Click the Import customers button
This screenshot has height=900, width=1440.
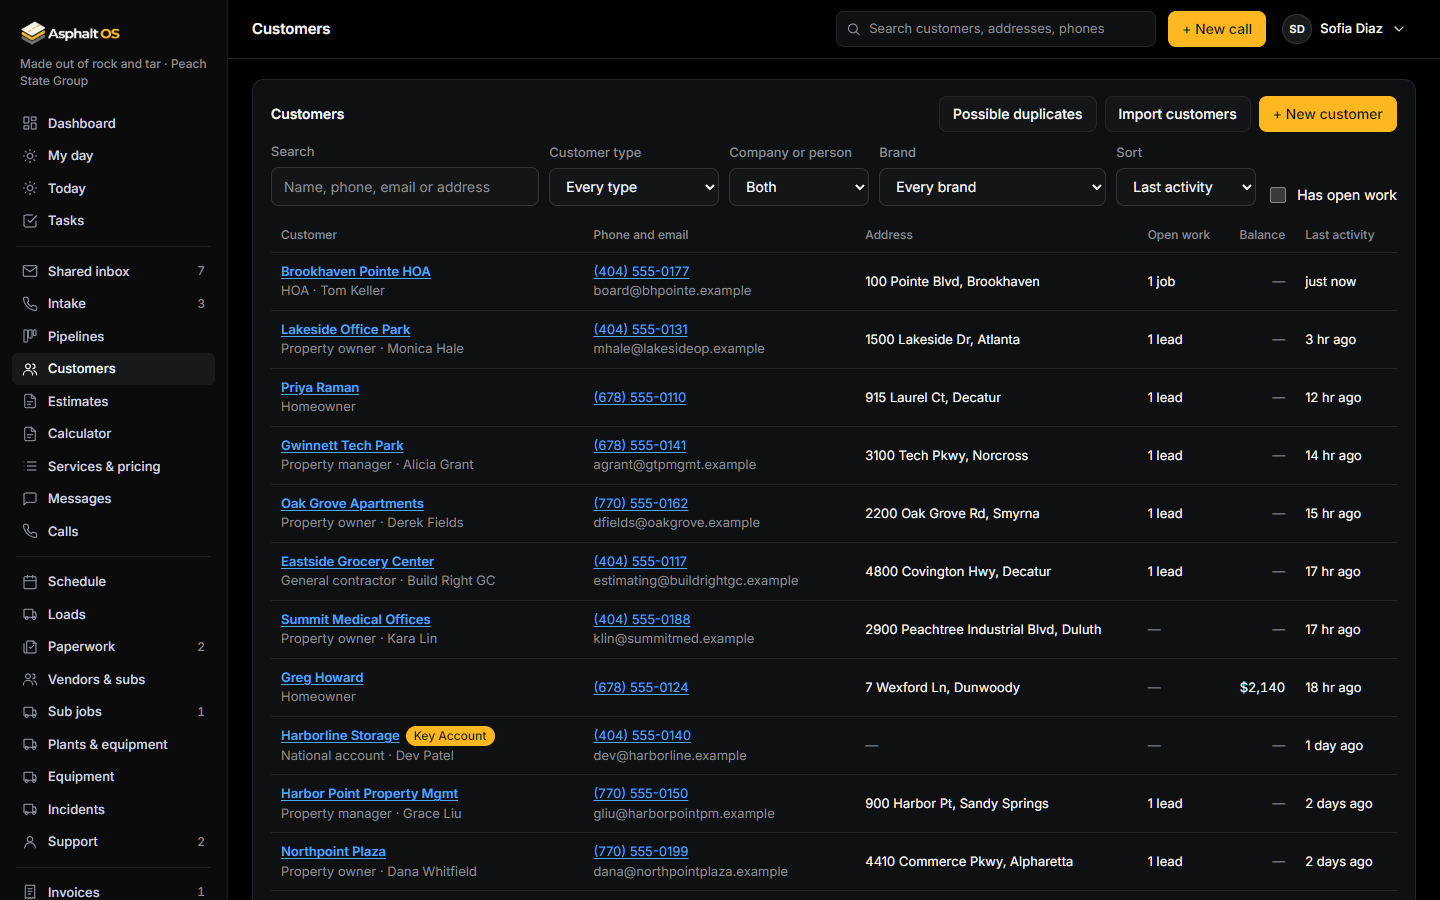pos(1177,114)
